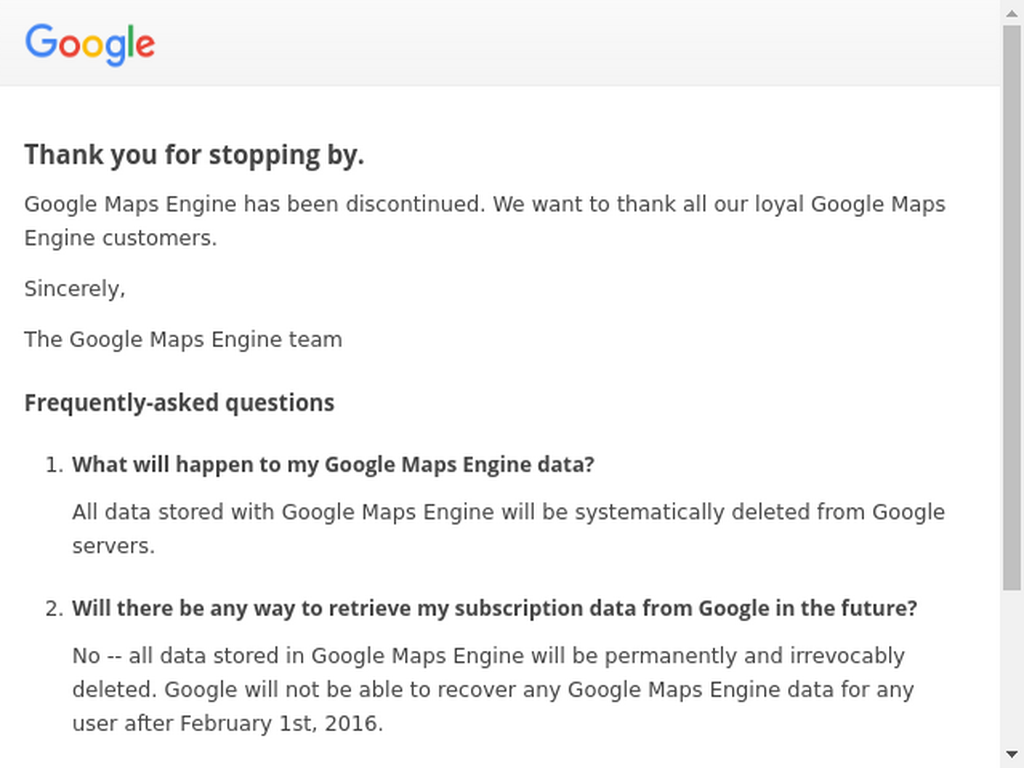
Task: Click the vertical scrollbar thumb
Action: click(x=1012, y=309)
